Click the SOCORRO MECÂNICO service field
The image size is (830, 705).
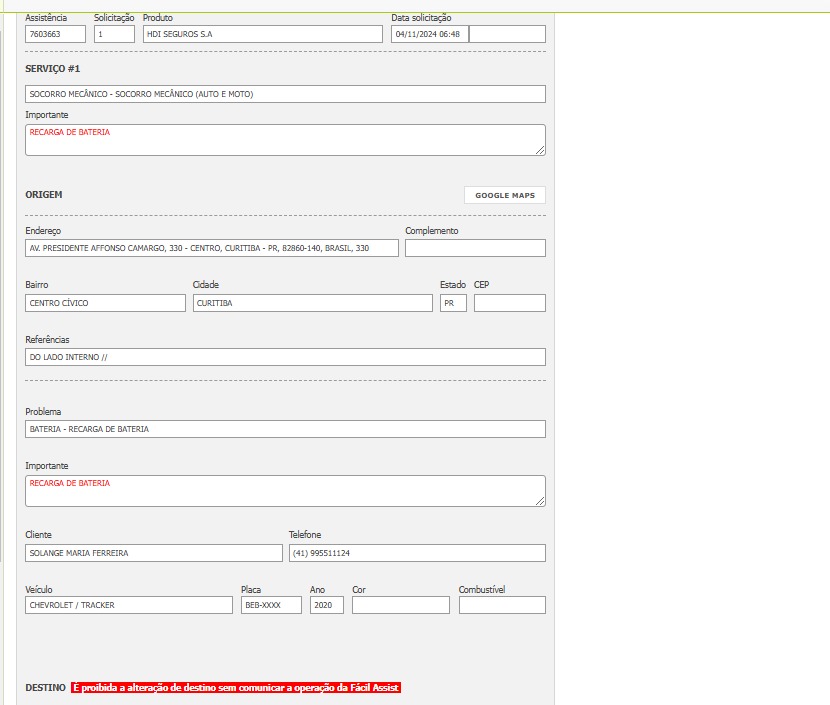point(285,94)
